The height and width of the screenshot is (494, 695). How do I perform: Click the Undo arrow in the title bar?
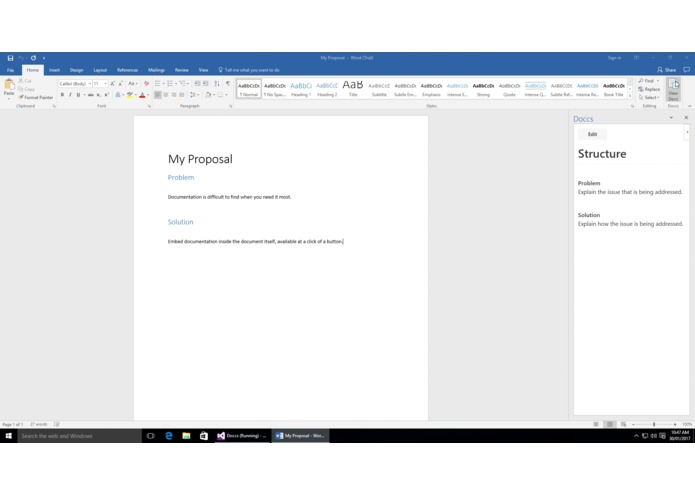coord(21,58)
